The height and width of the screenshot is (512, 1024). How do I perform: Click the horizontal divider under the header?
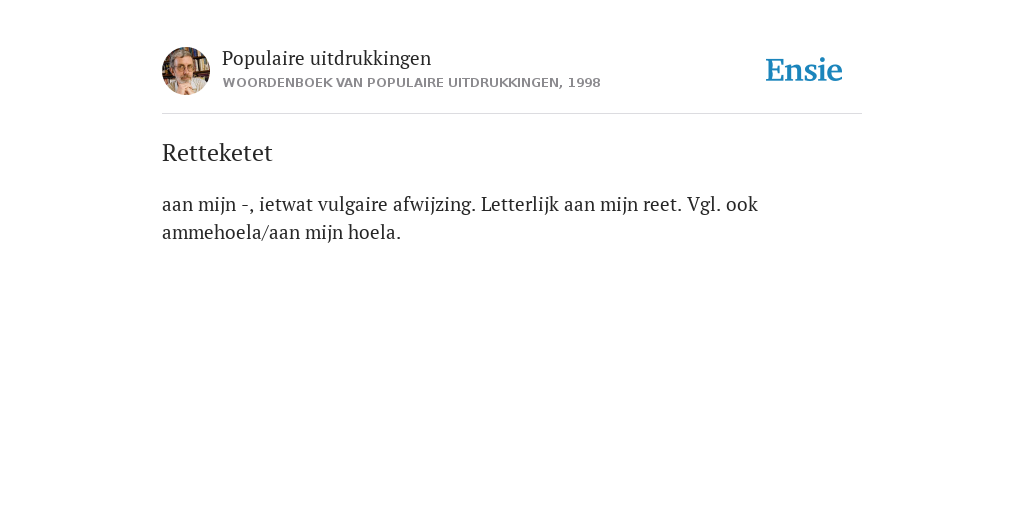click(x=512, y=114)
